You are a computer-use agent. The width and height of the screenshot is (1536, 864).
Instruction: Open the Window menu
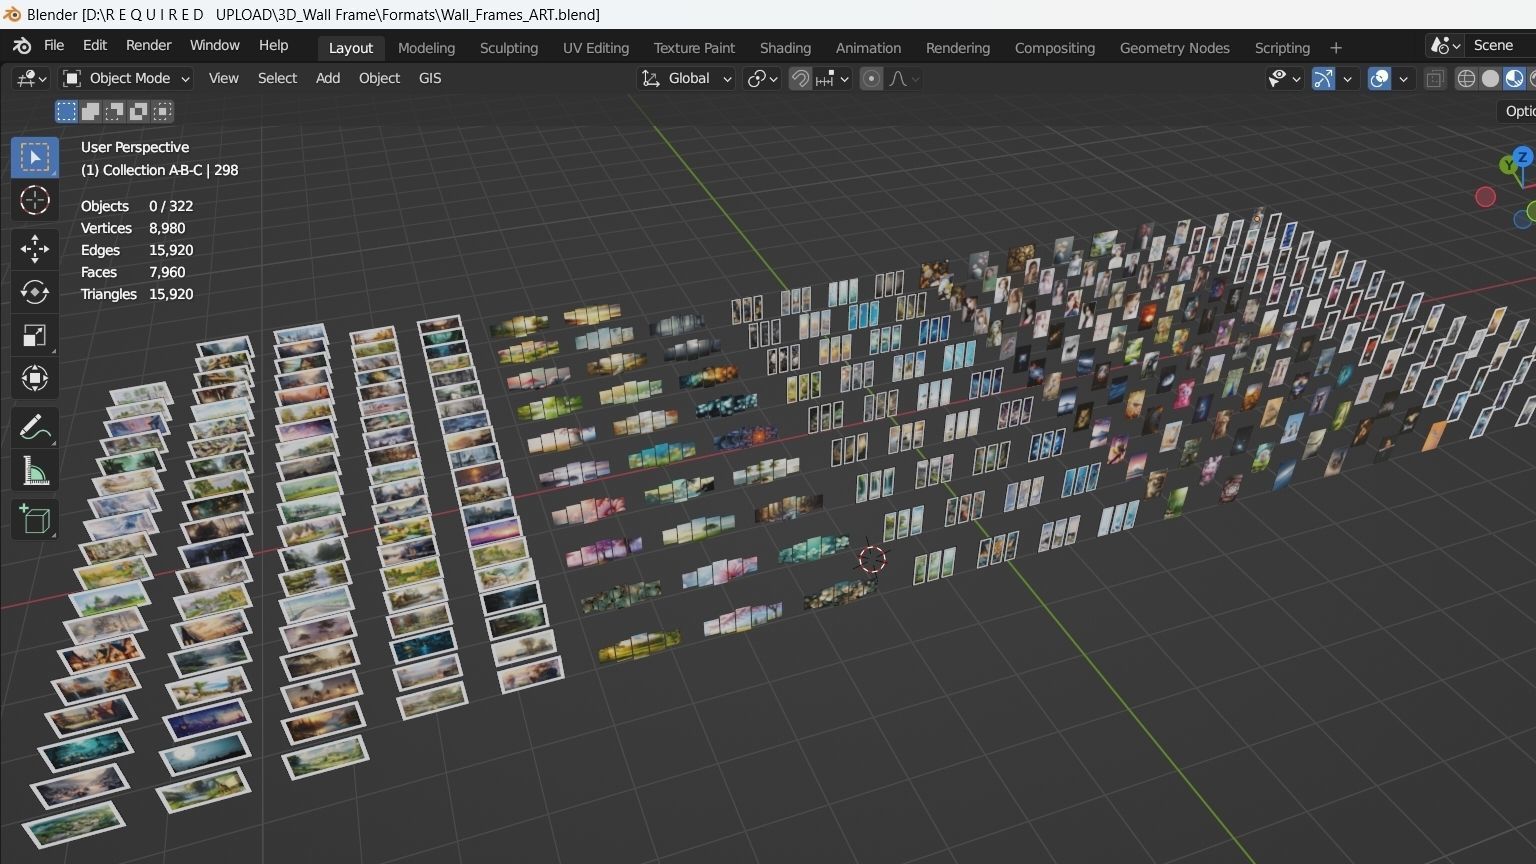tap(215, 46)
